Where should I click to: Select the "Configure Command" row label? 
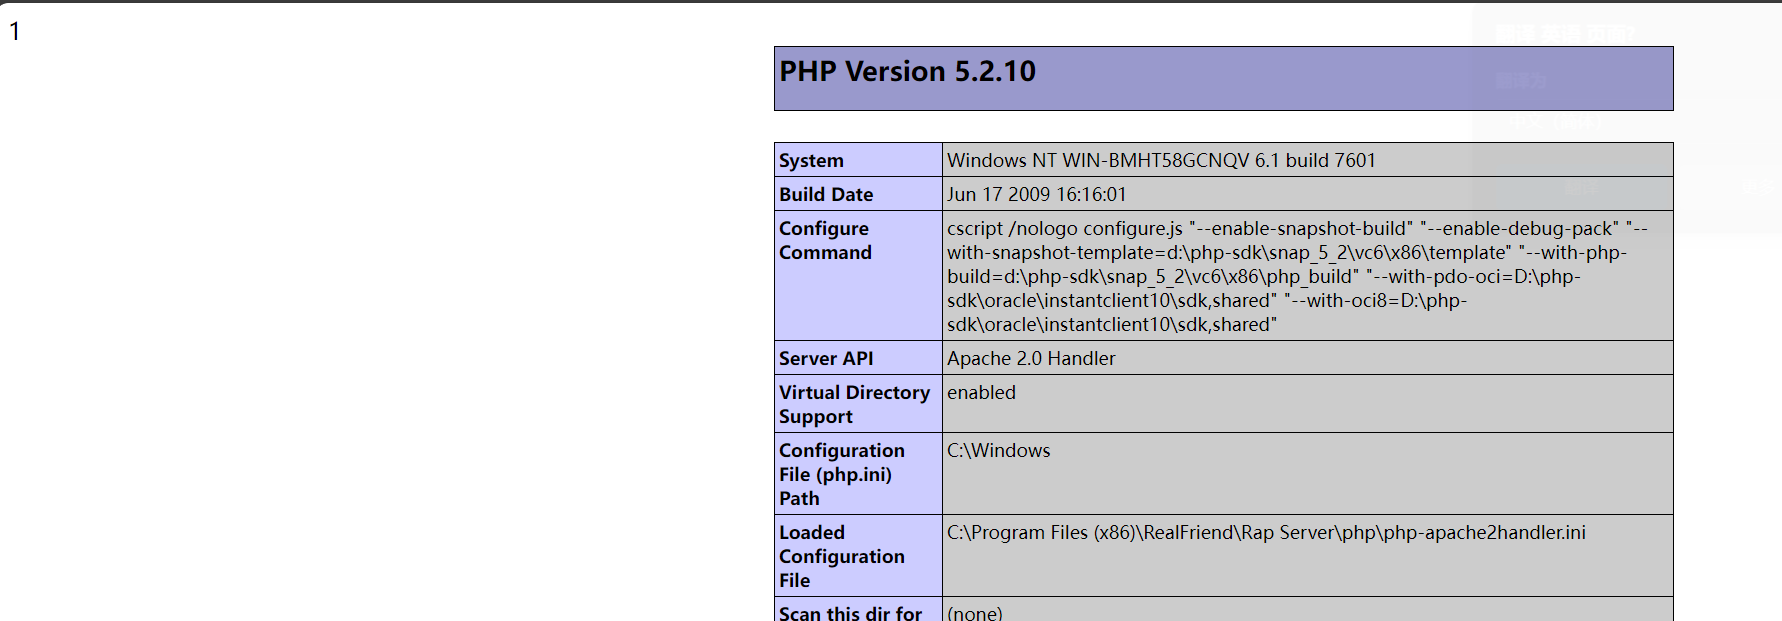(825, 241)
